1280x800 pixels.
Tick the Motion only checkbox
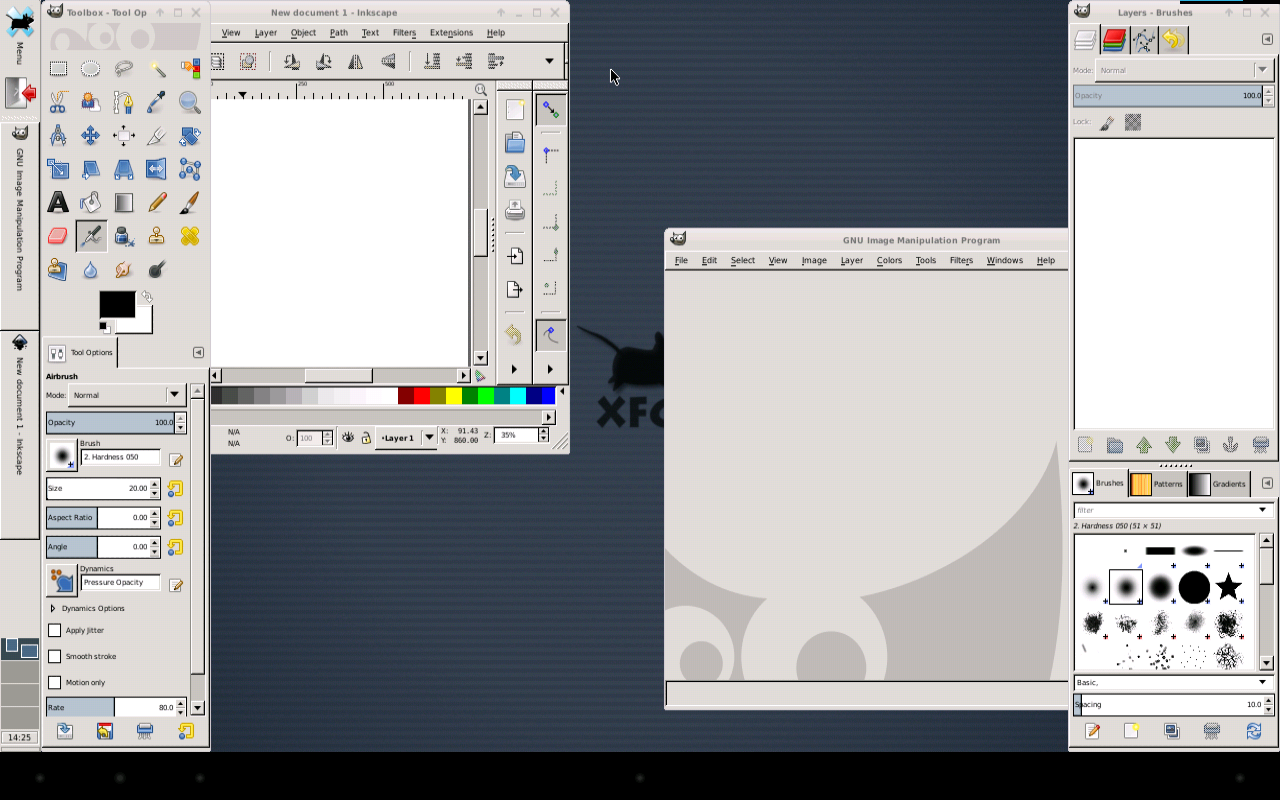(55, 682)
